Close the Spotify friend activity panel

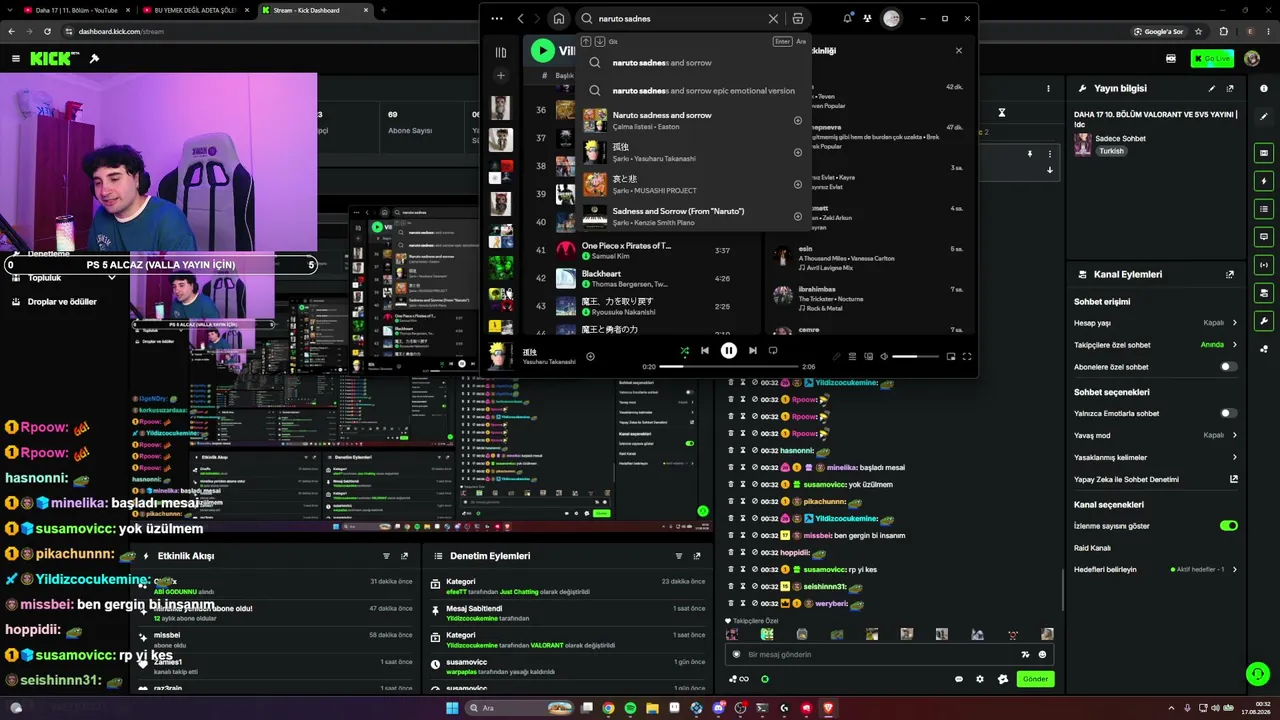[x=959, y=50]
